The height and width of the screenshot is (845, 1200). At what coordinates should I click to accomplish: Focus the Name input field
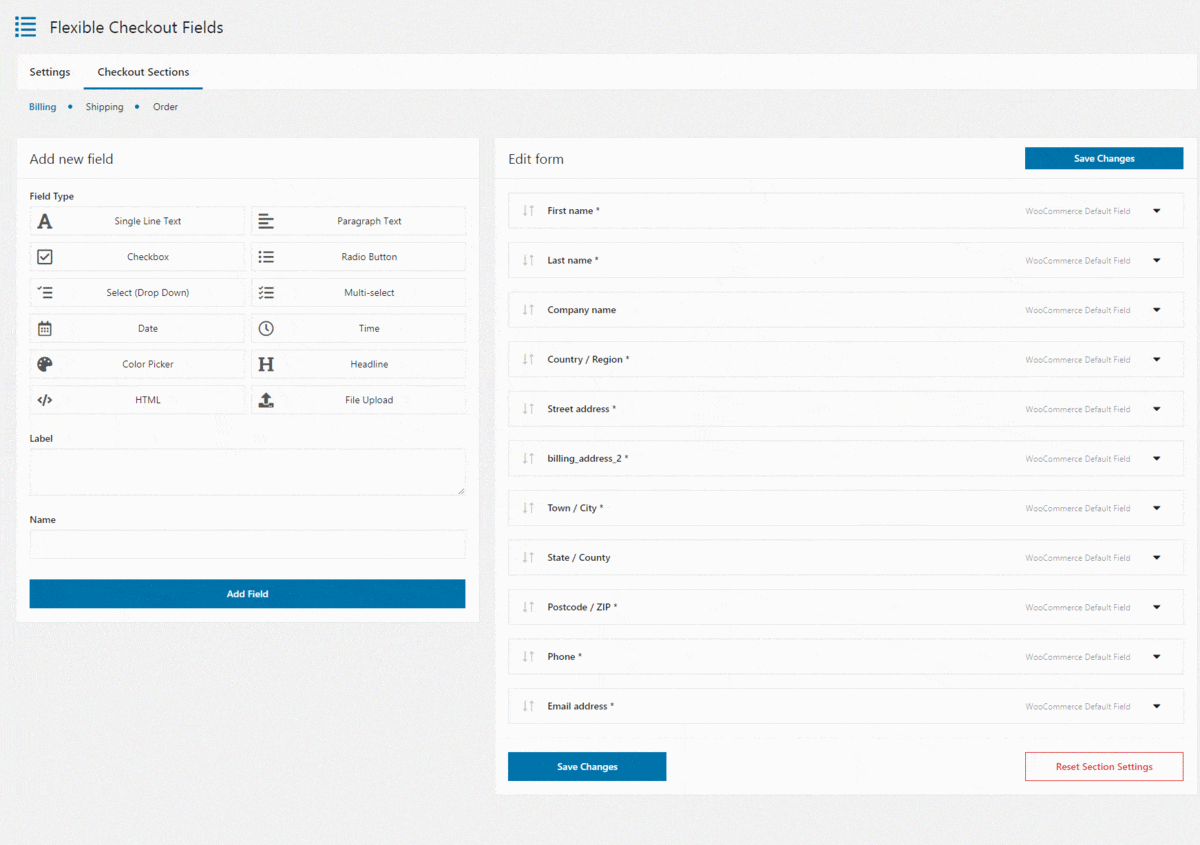(247, 544)
